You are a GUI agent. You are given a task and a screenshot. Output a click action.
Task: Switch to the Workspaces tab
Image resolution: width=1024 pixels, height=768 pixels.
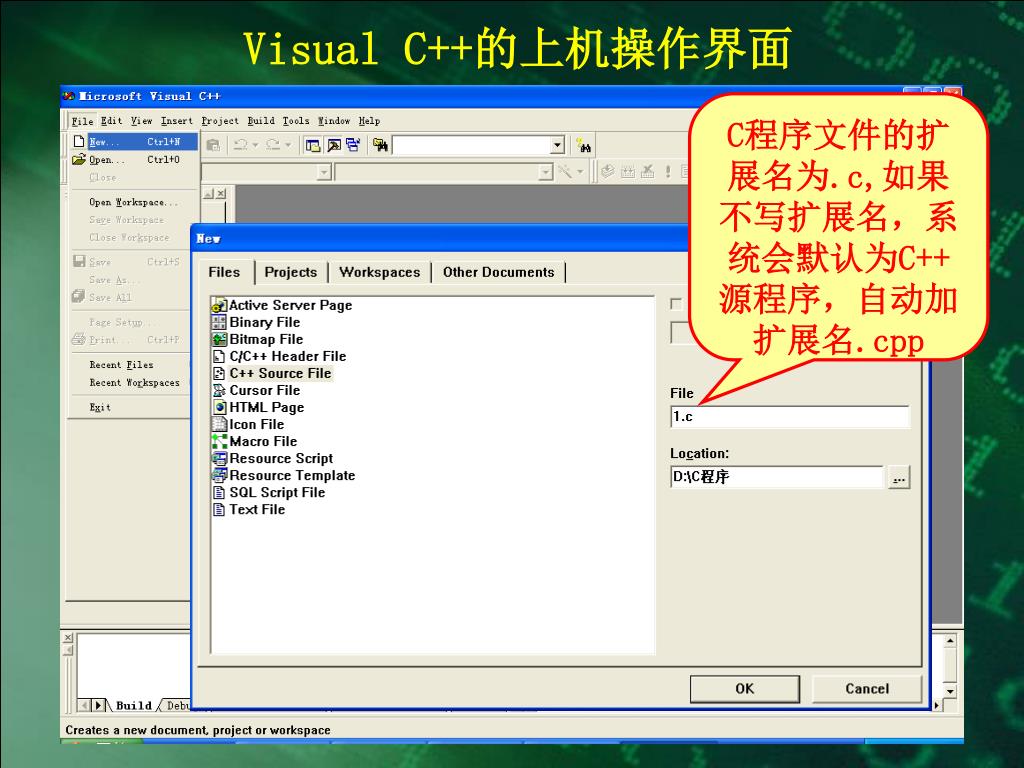[379, 272]
